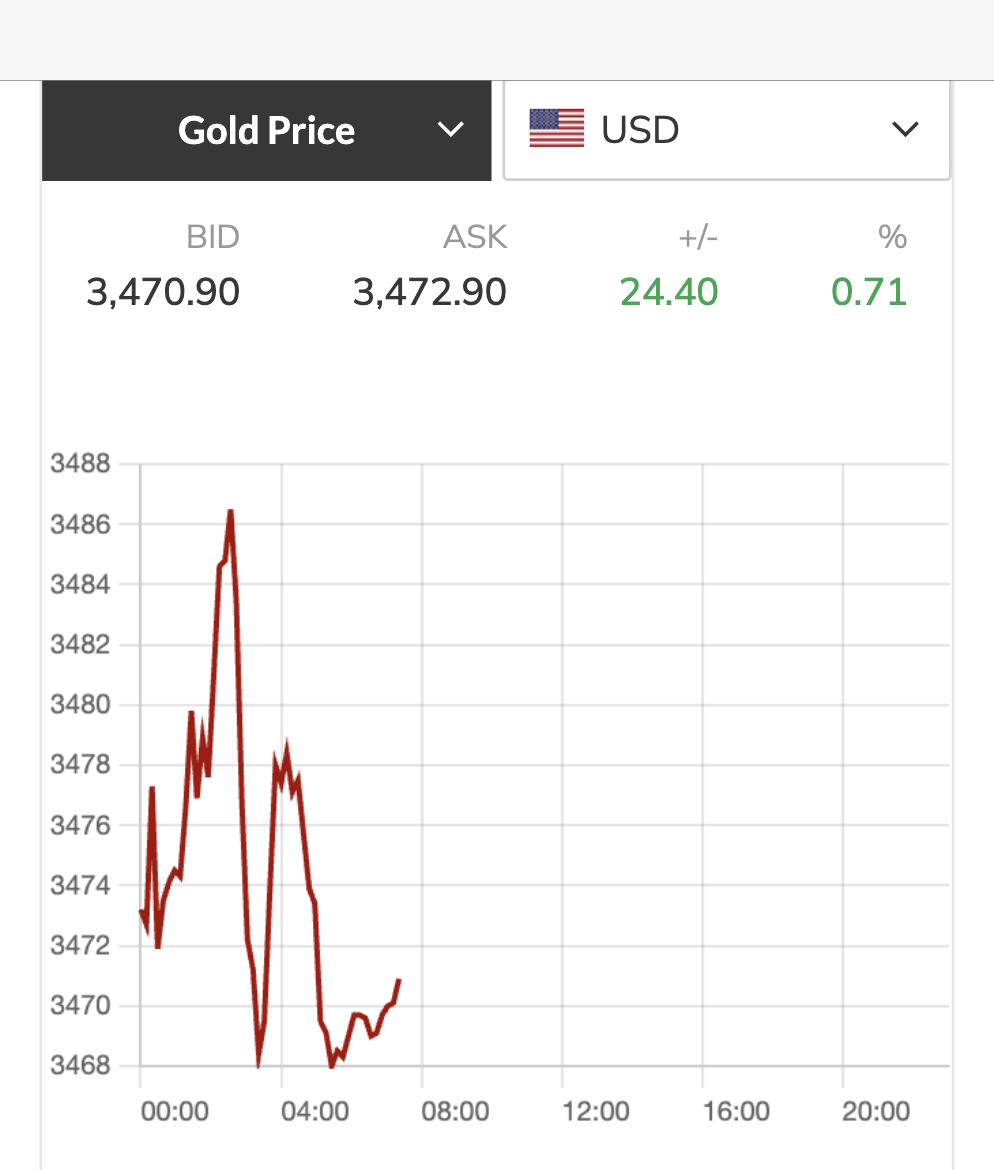Click the chevron in Gold Price selector
The height and width of the screenshot is (1170, 994).
pyautogui.click(x=451, y=130)
